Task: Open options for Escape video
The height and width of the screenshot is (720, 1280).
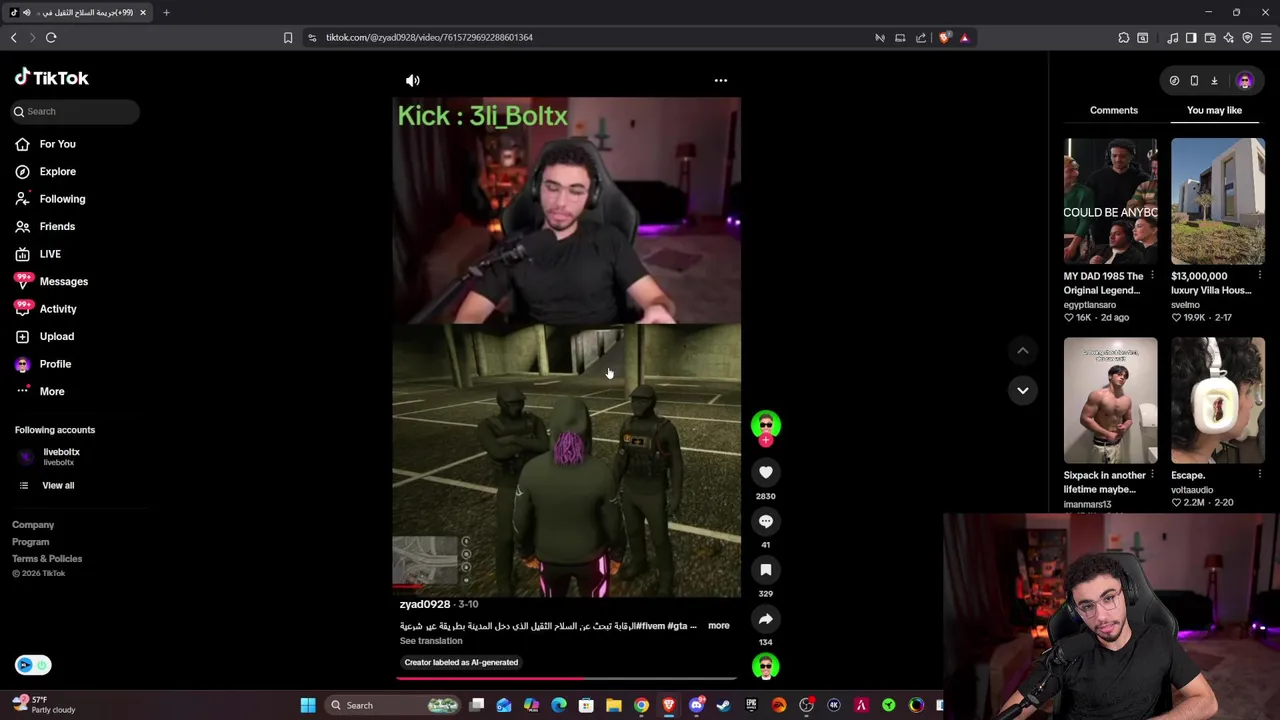Action: click(1259, 474)
